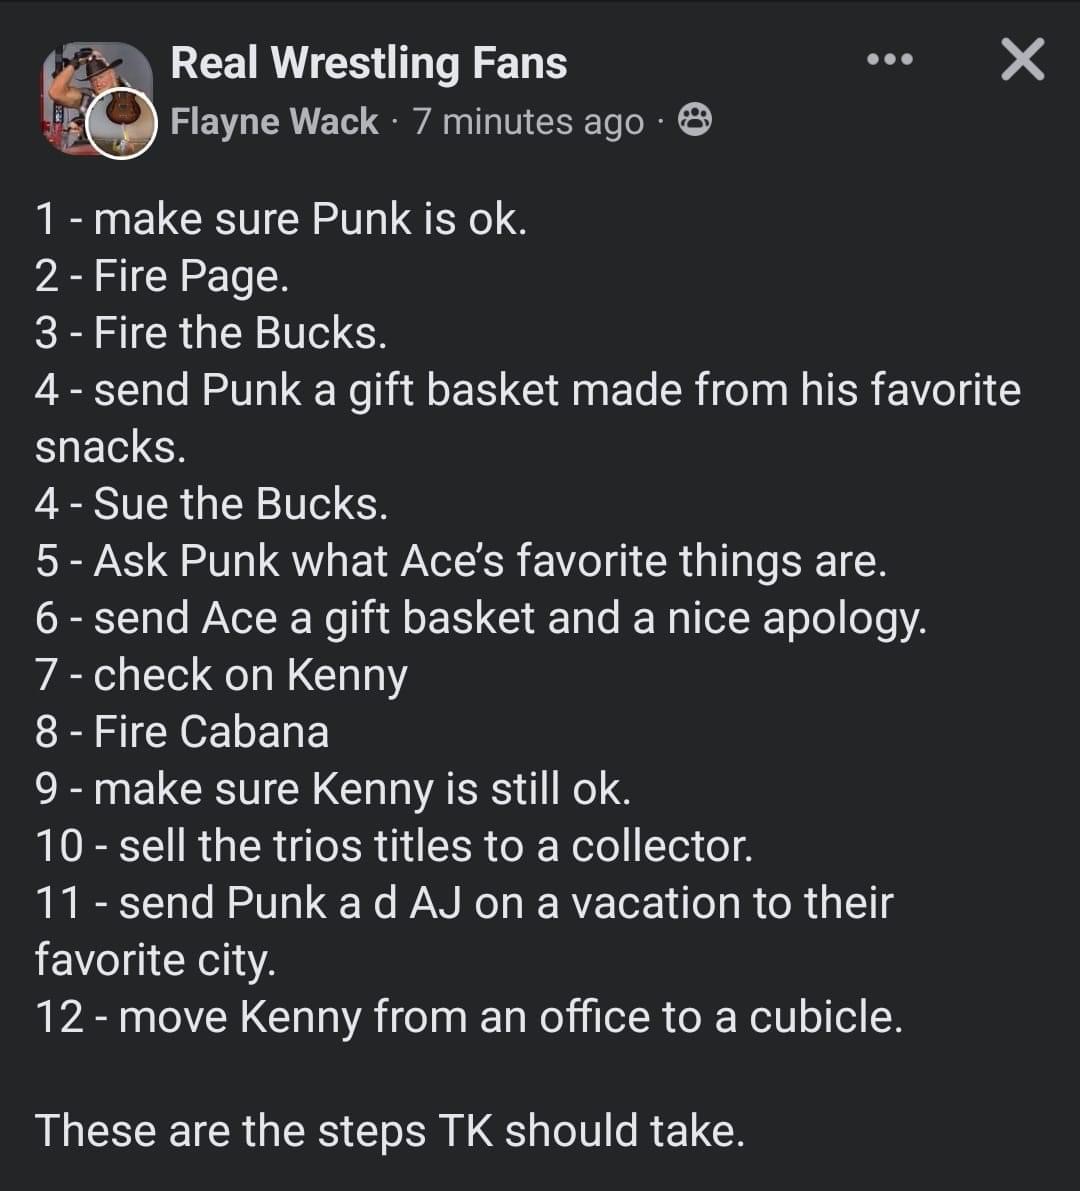The height and width of the screenshot is (1191, 1080).
Task: Click the "send Ace a gift basket" line
Action: click(x=480, y=618)
